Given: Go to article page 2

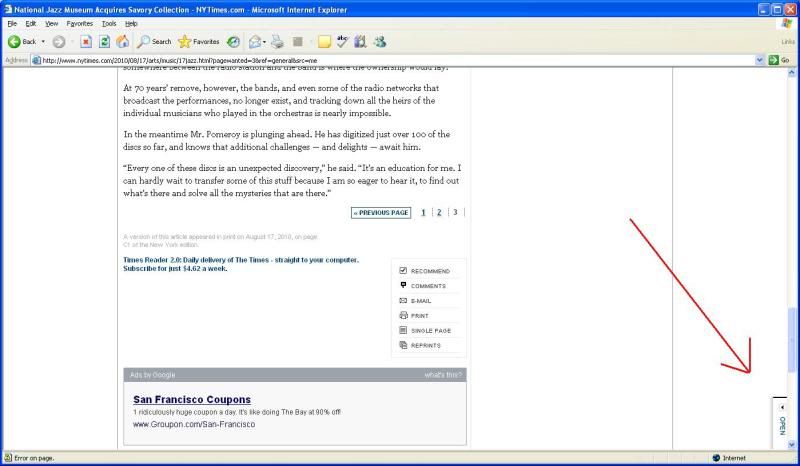Looking at the screenshot, I should click(439, 212).
